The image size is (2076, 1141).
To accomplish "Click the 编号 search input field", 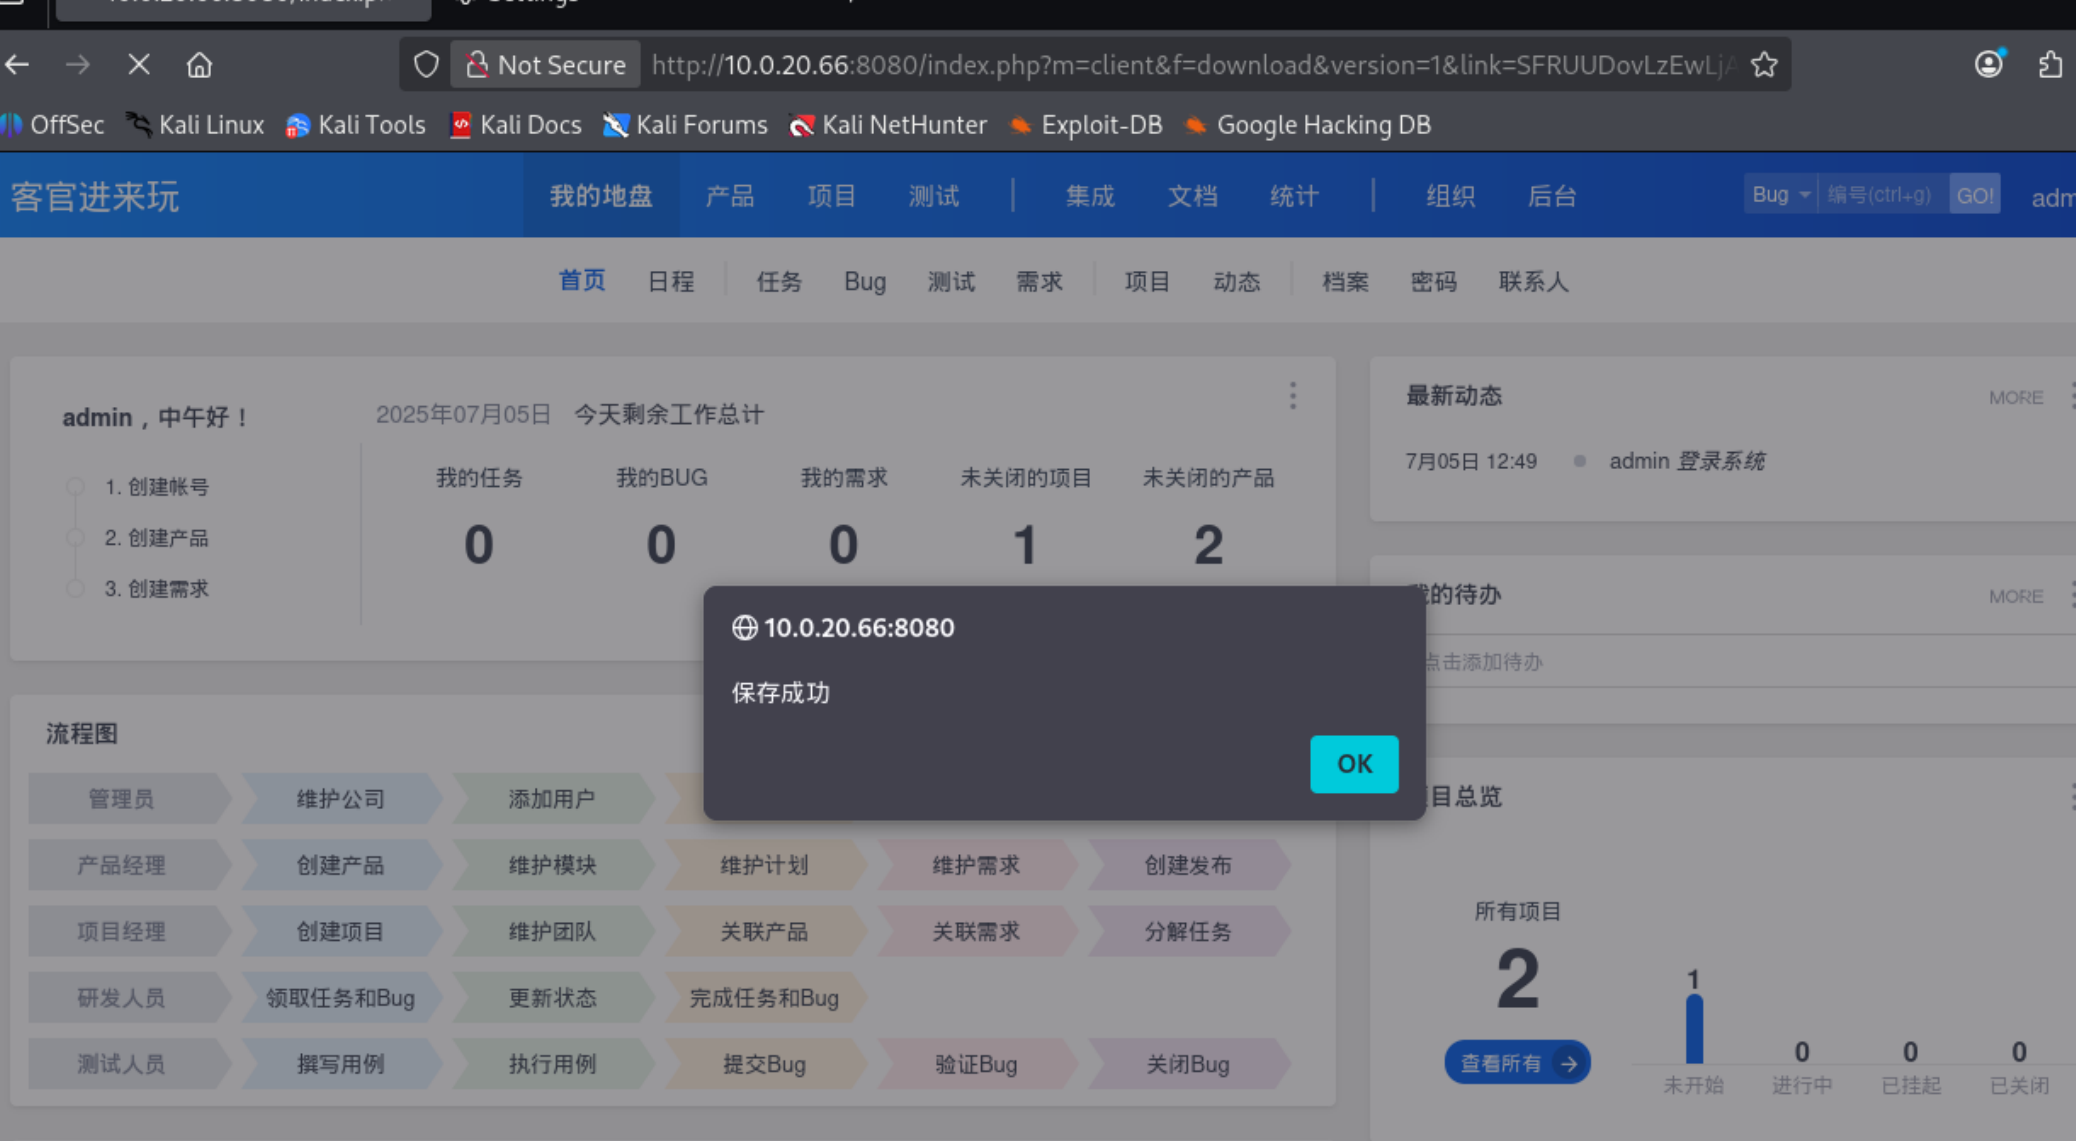I will [x=1880, y=195].
